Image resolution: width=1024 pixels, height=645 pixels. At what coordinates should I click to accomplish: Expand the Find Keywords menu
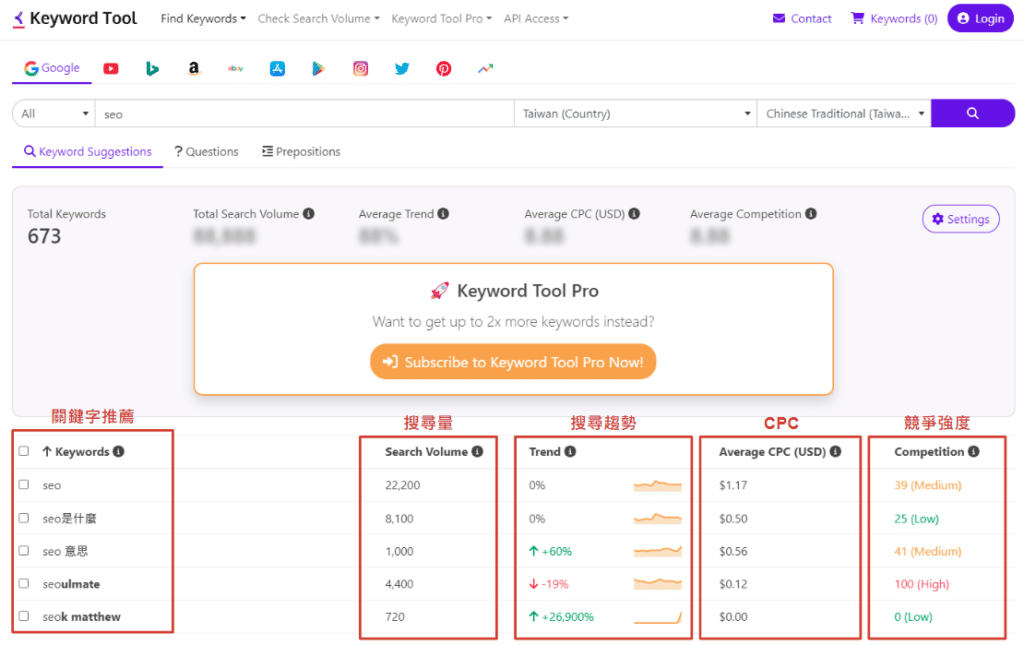(203, 19)
